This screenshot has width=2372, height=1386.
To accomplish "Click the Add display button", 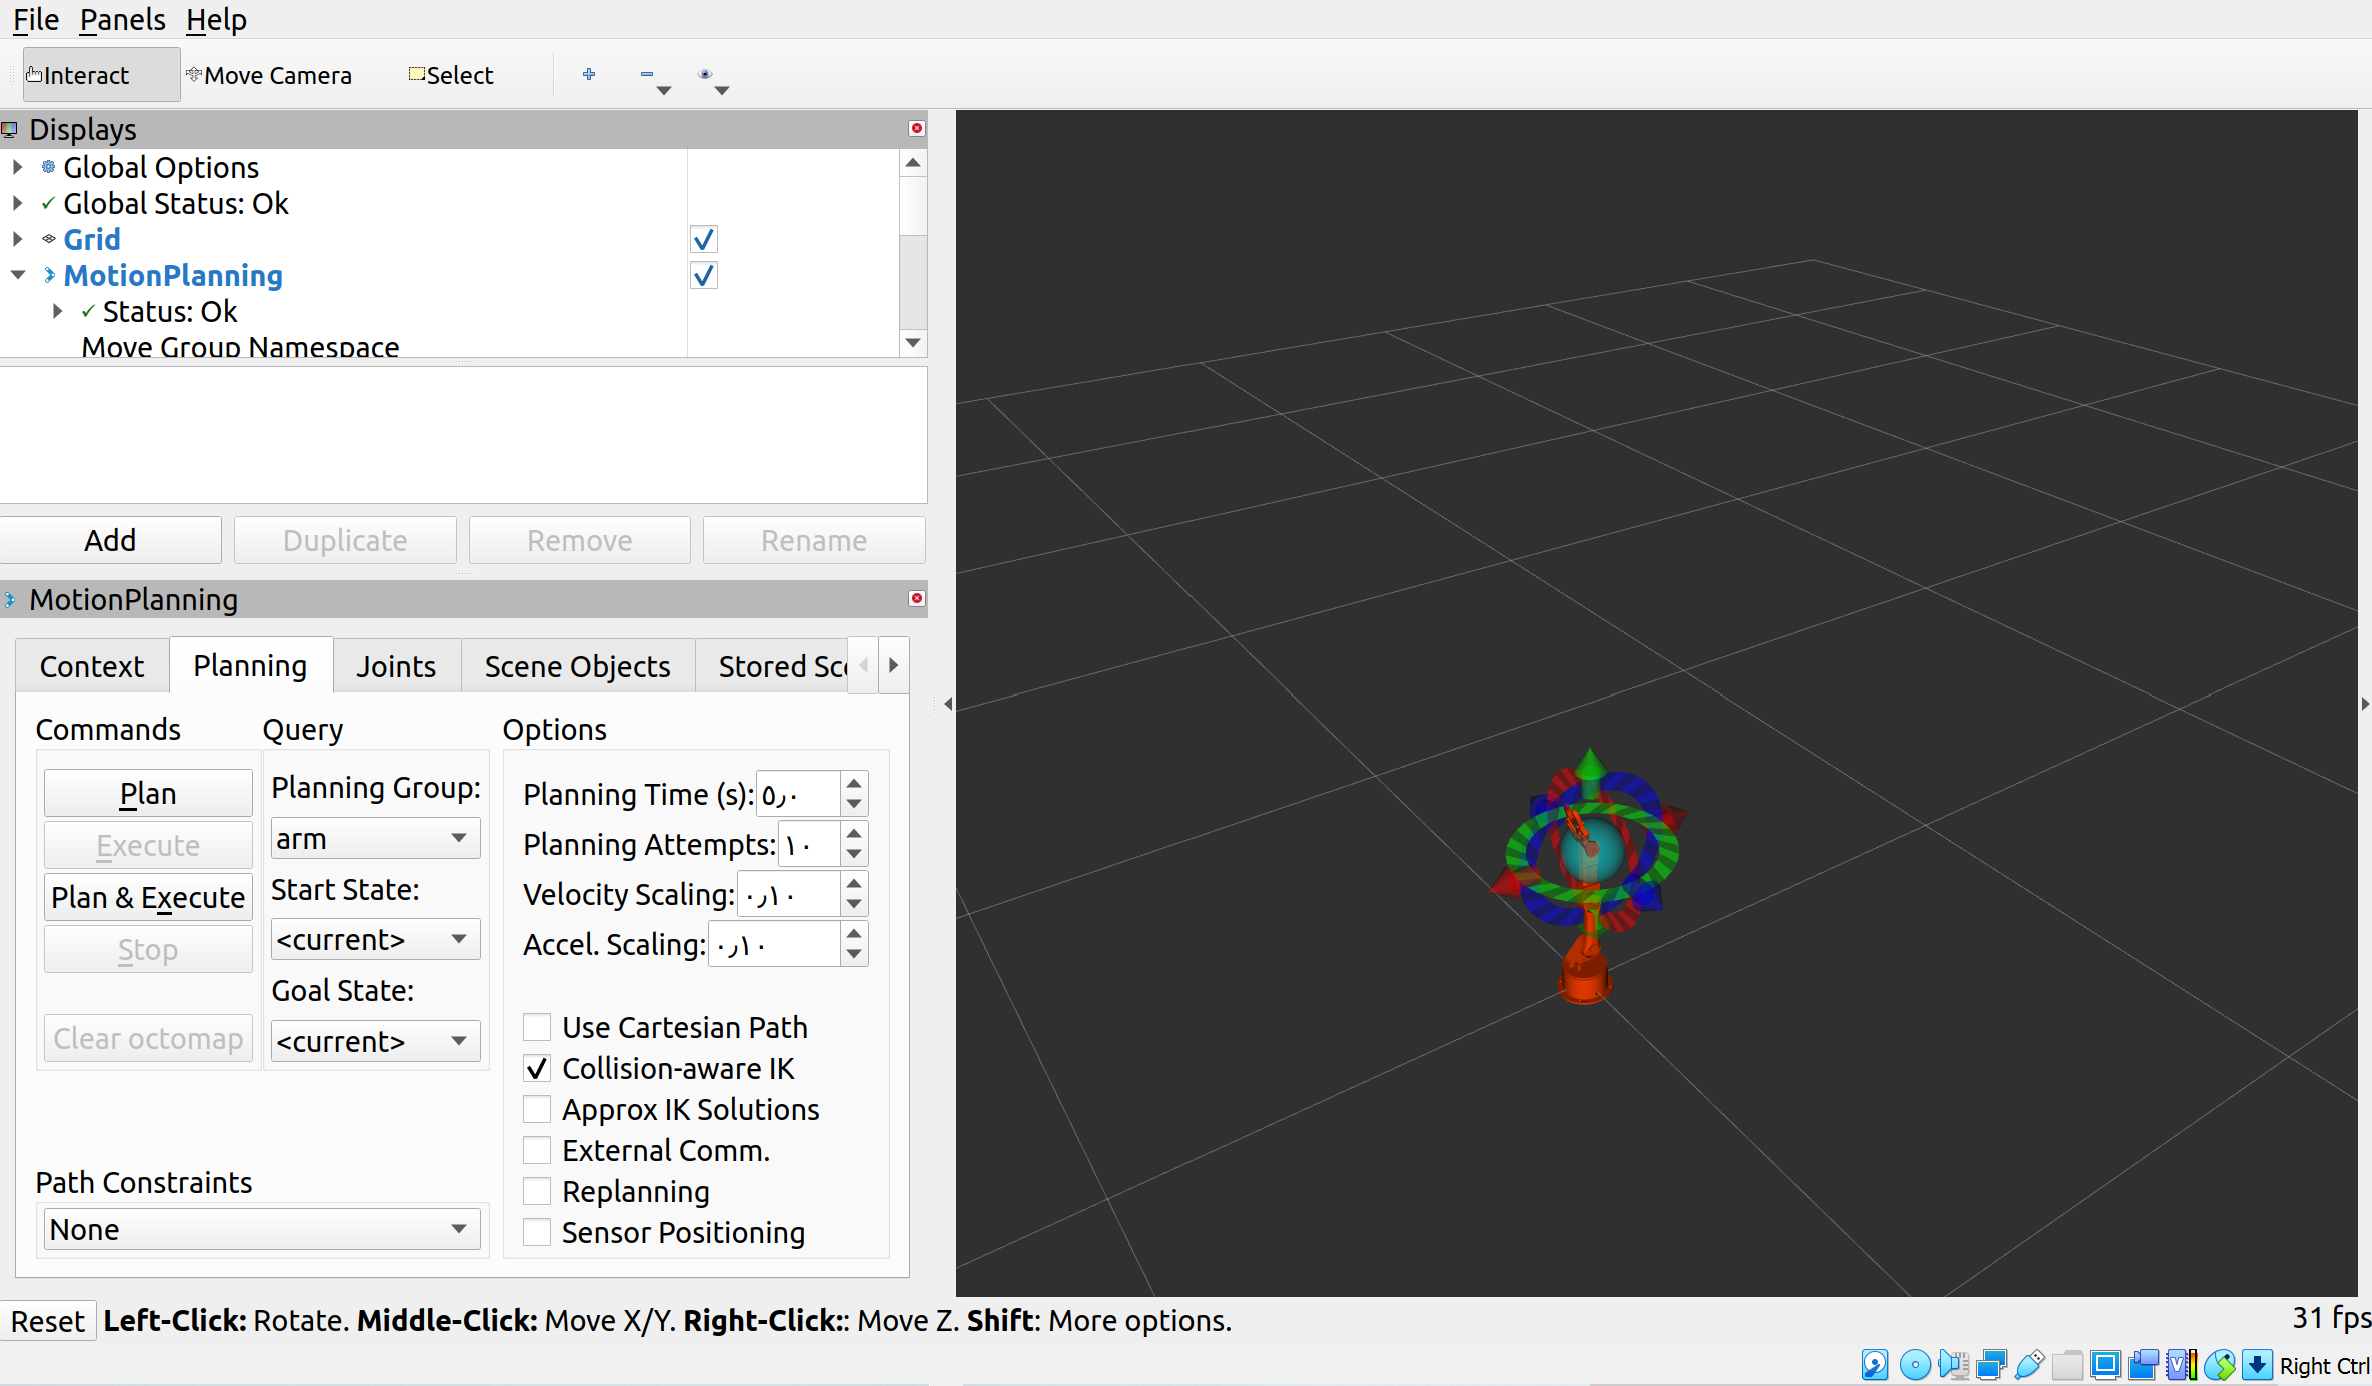I will point(110,540).
